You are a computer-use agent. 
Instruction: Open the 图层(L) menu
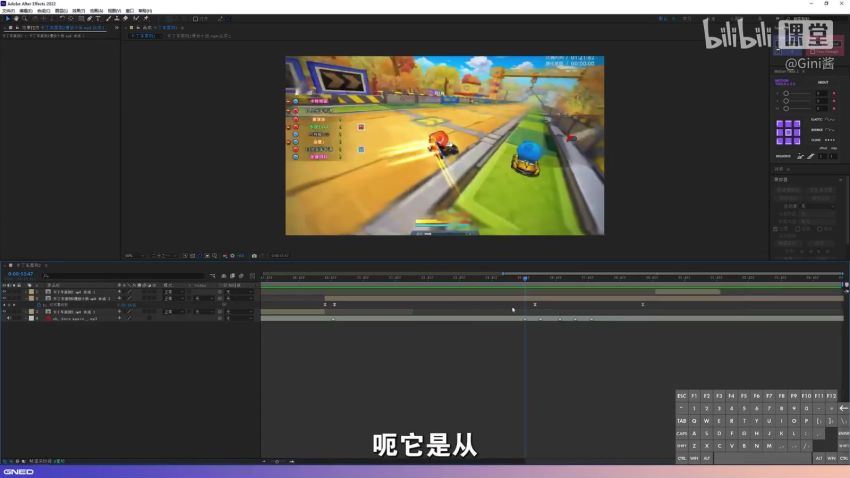61,11
